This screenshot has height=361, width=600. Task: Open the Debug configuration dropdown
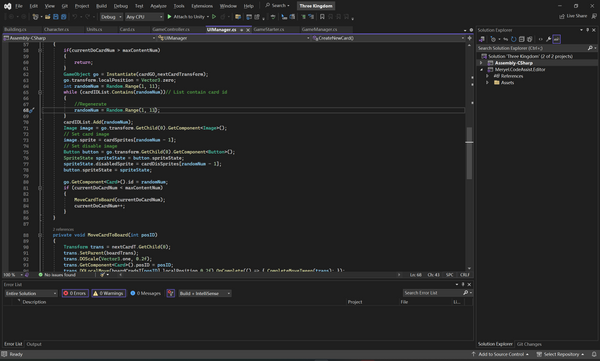111,17
